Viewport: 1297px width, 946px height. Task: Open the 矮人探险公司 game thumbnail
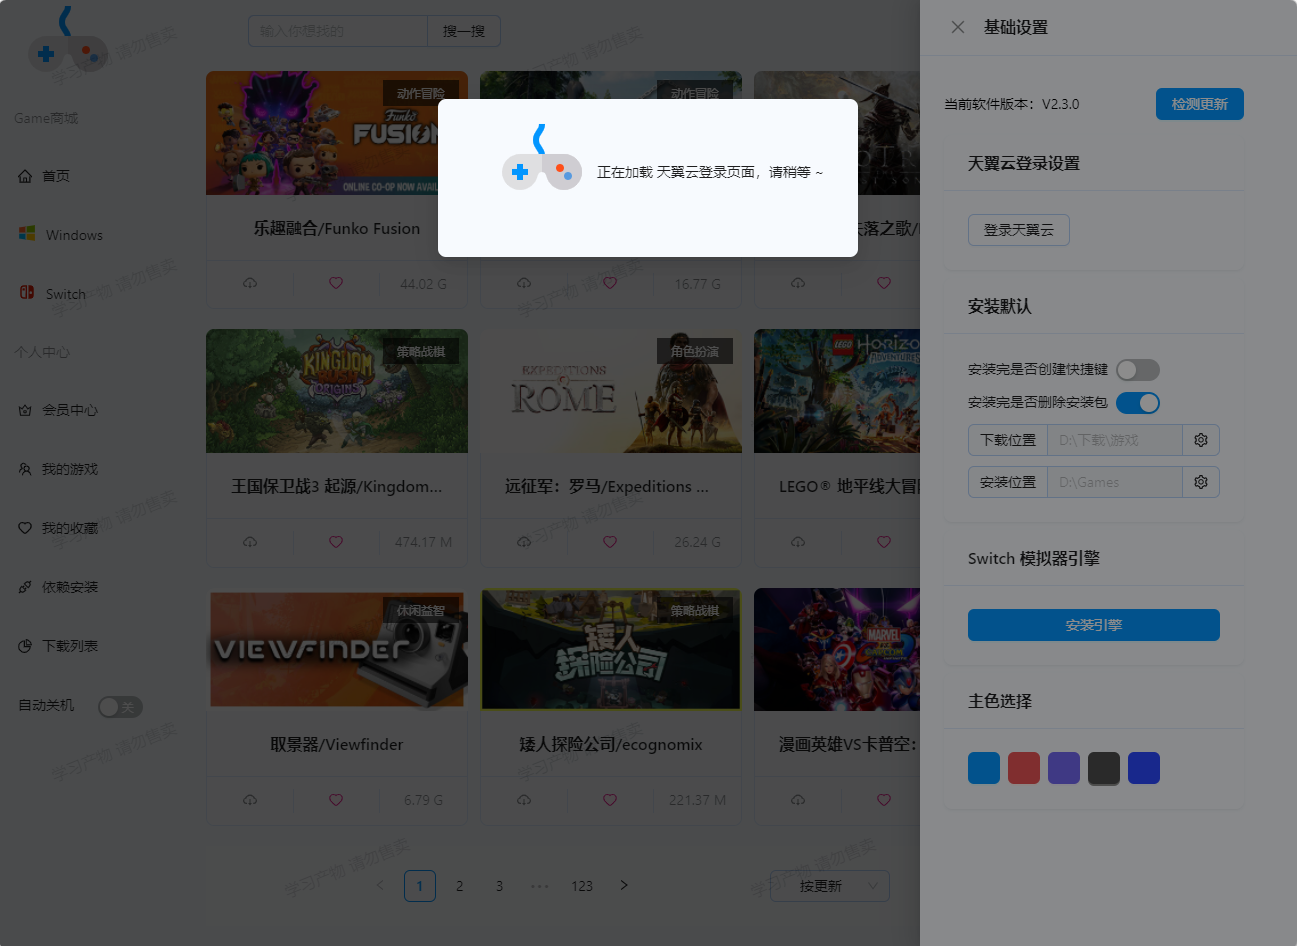pyautogui.click(x=611, y=649)
